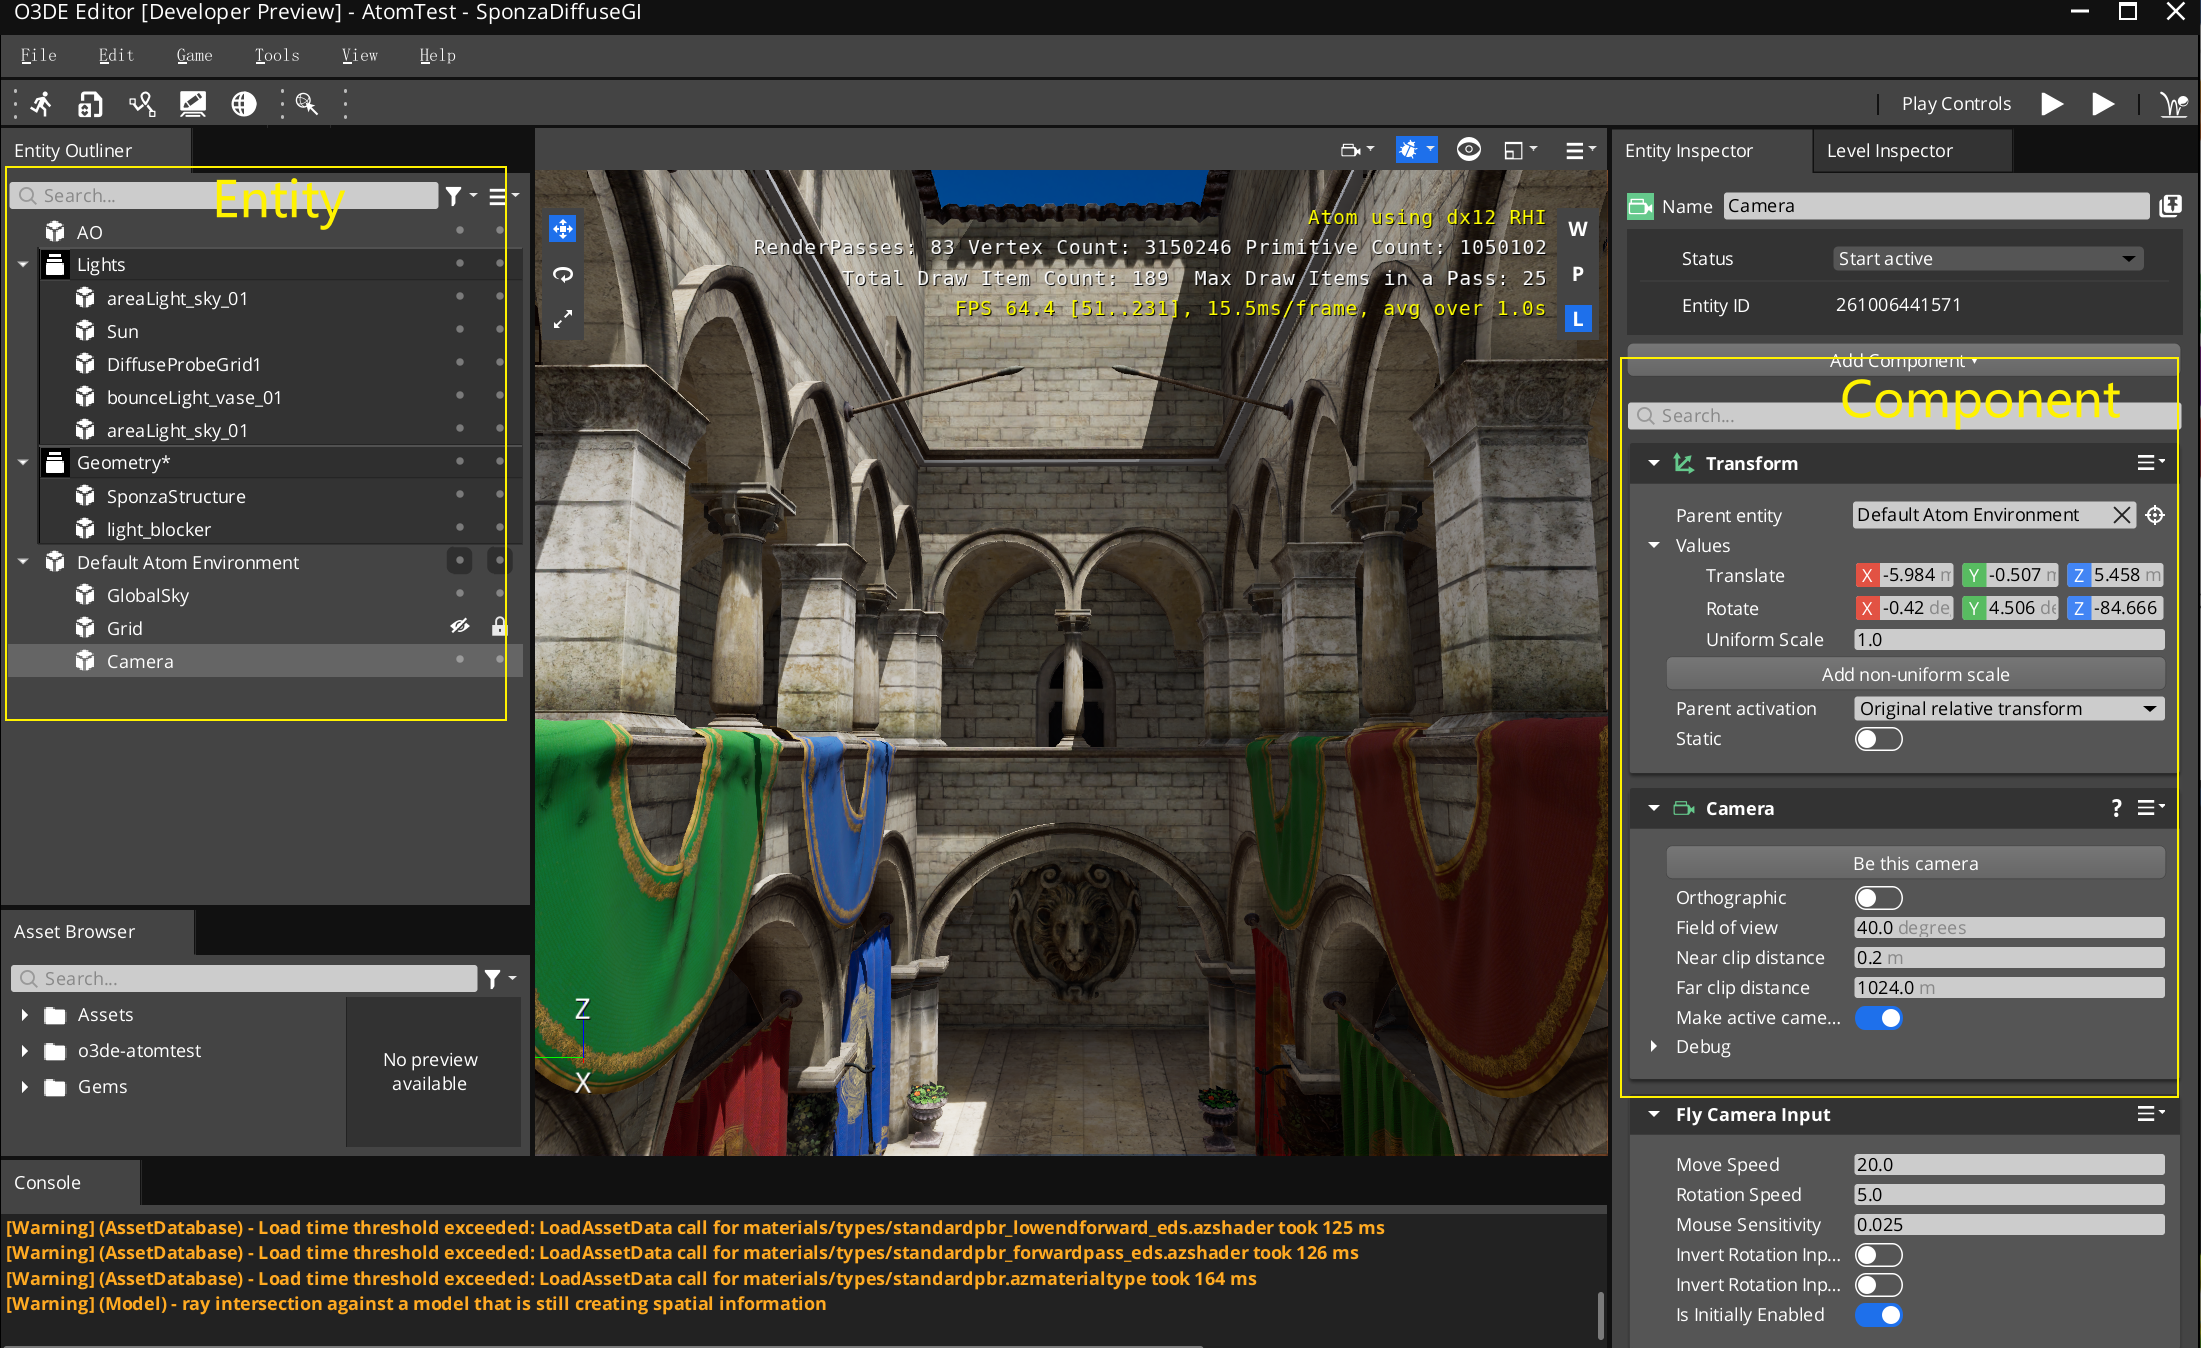
Task: Toggle the Static transform switch
Action: click(1877, 739)
